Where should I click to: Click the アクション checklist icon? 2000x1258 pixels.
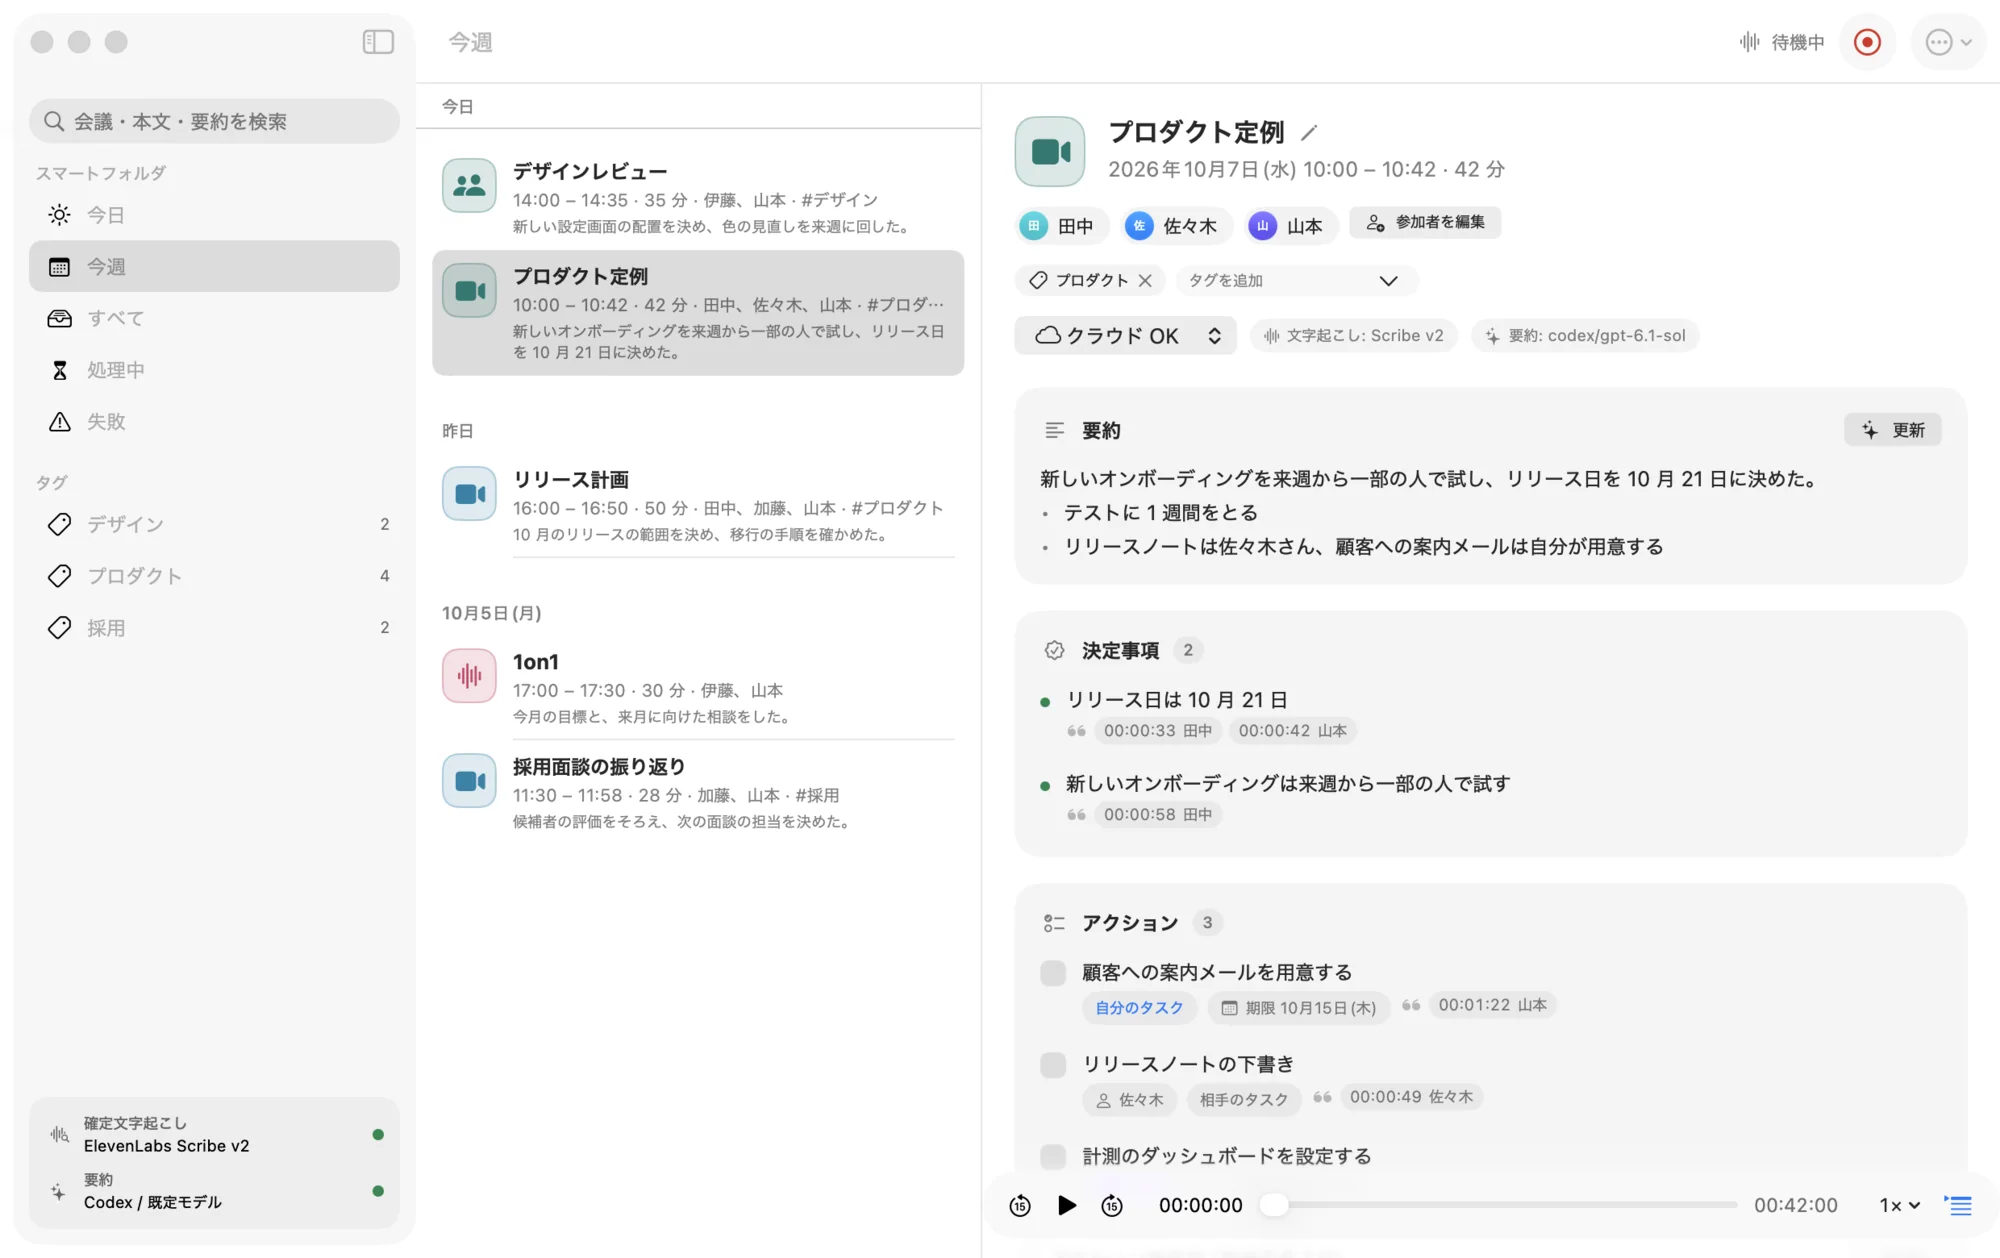[x=1054, y=923]
